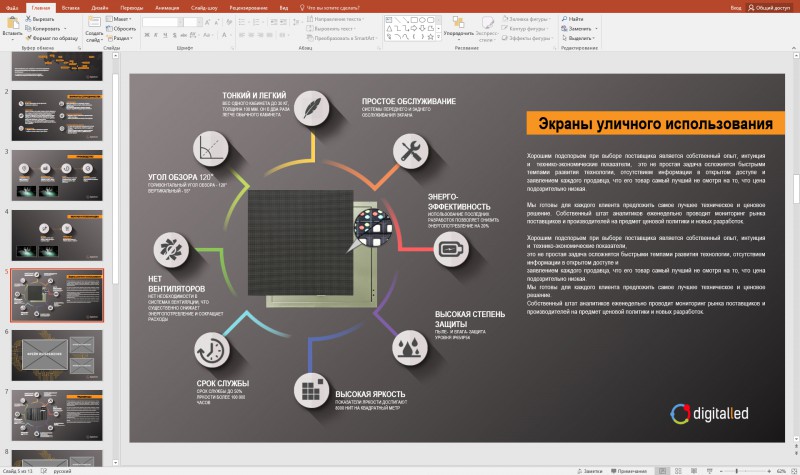Increase font size with larger A
The height and width of the screenshot is (475, 800).
208,22
